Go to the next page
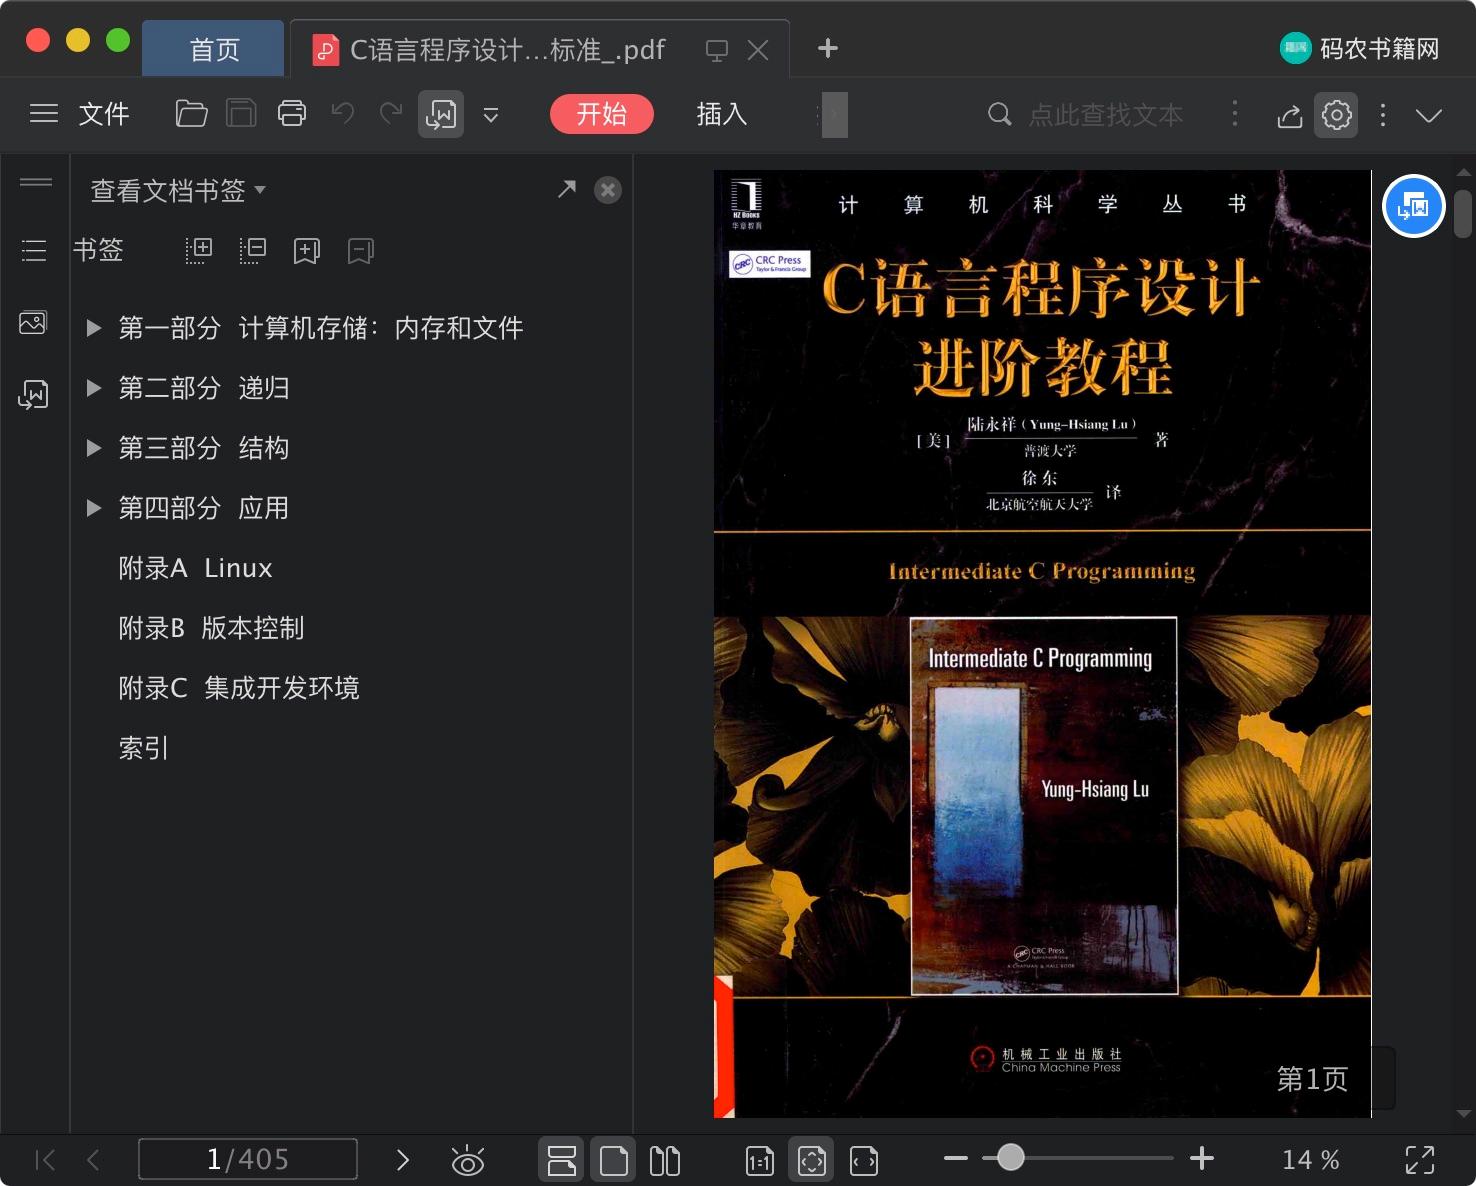Viewport: 1476px width, 1186px height. [x=403, y=1160]
